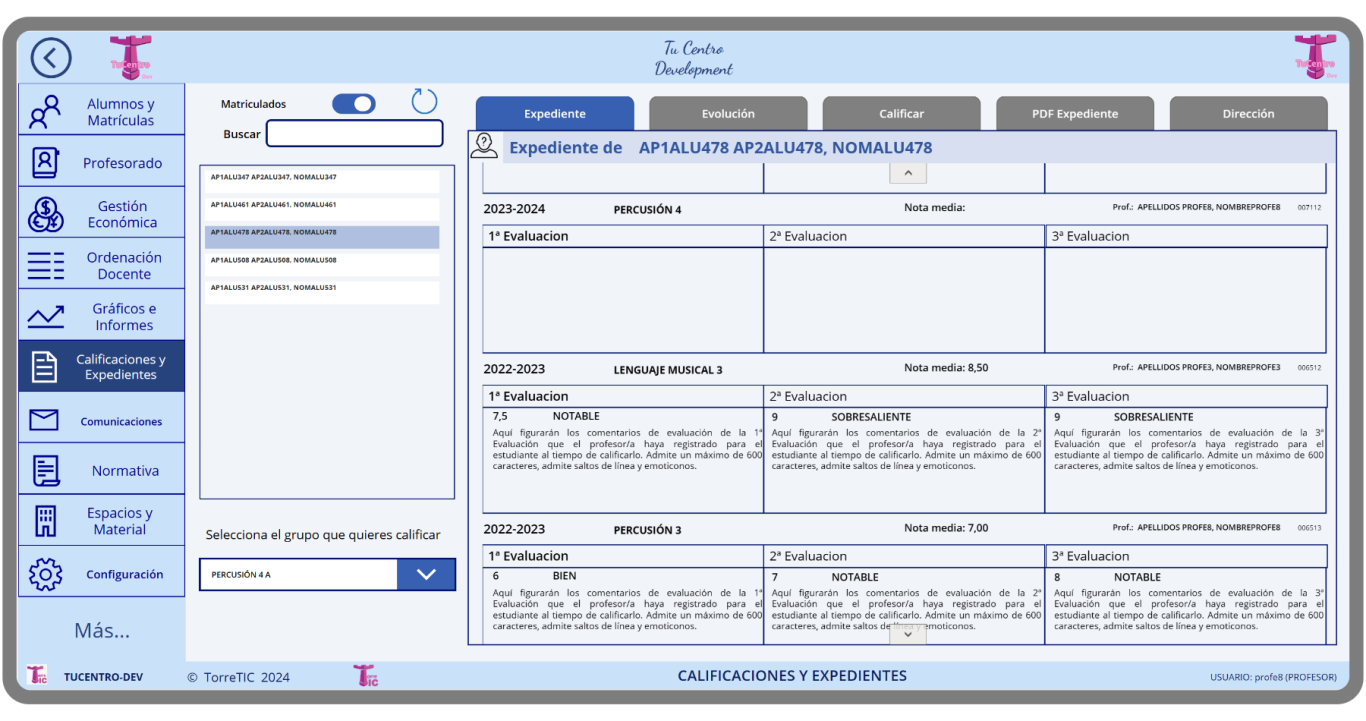This screenshot has height=721, width=1366.
Task: Switch to the Expediente tab
Action: pyautogui.click(x=555, y=113)
